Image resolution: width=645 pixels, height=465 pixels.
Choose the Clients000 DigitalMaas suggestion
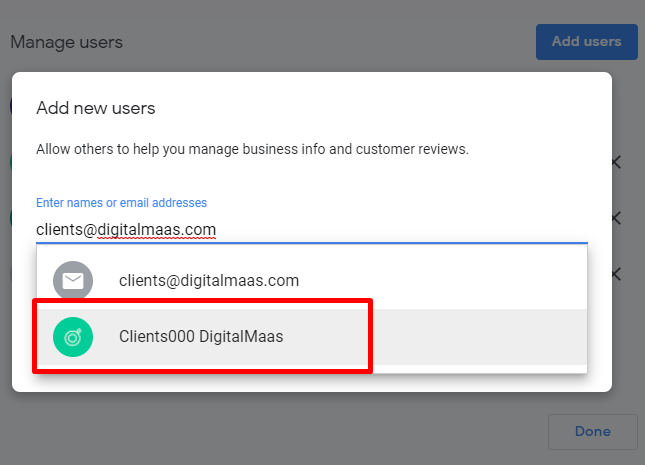(311, 337)
